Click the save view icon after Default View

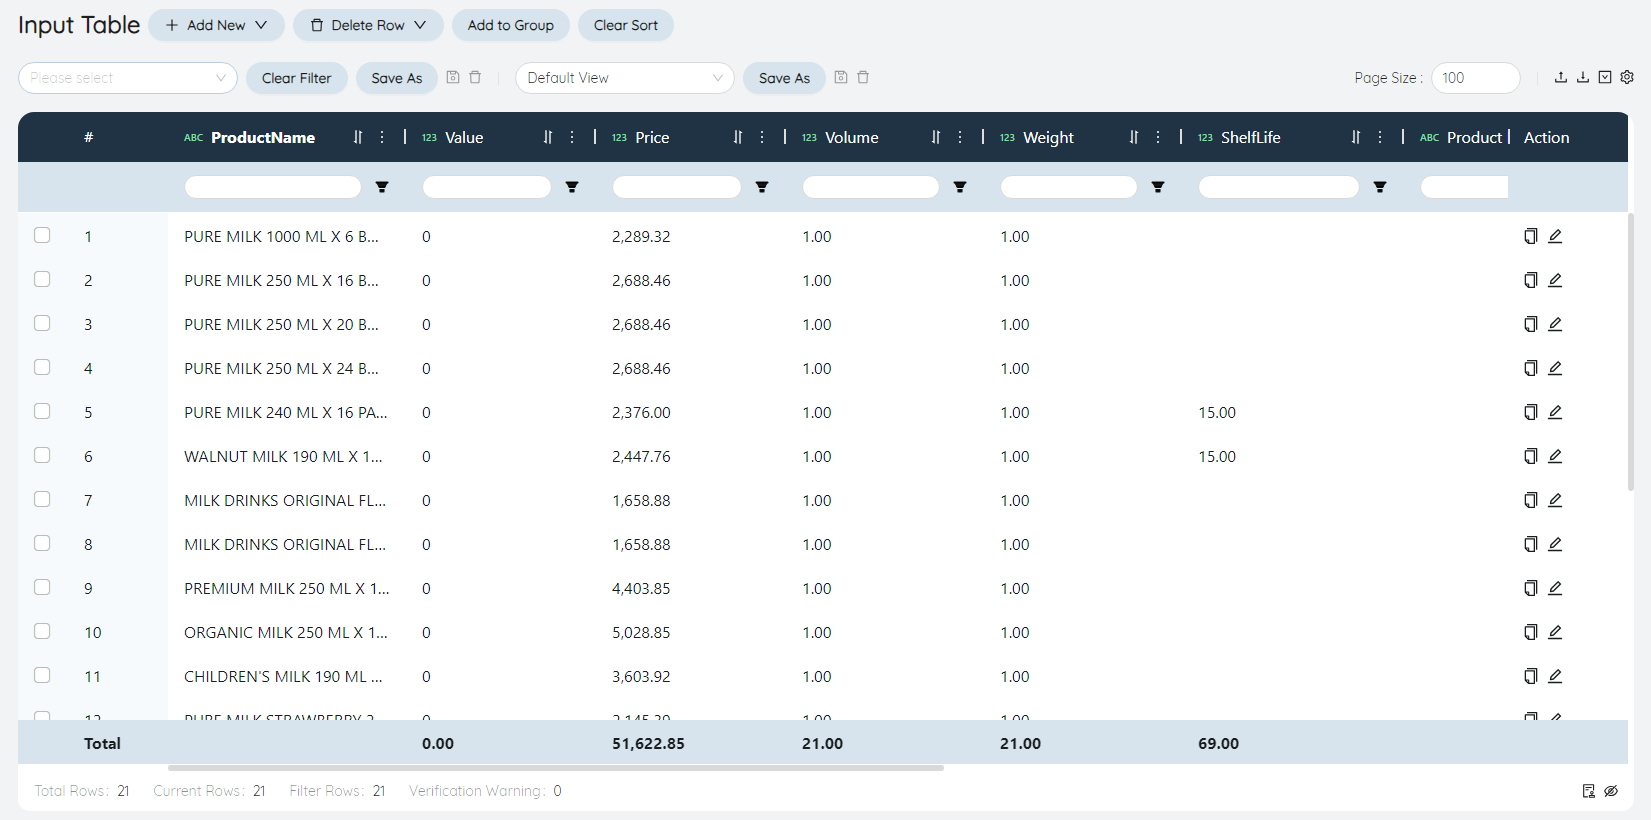pyautogui.click(x=841, y=77)
